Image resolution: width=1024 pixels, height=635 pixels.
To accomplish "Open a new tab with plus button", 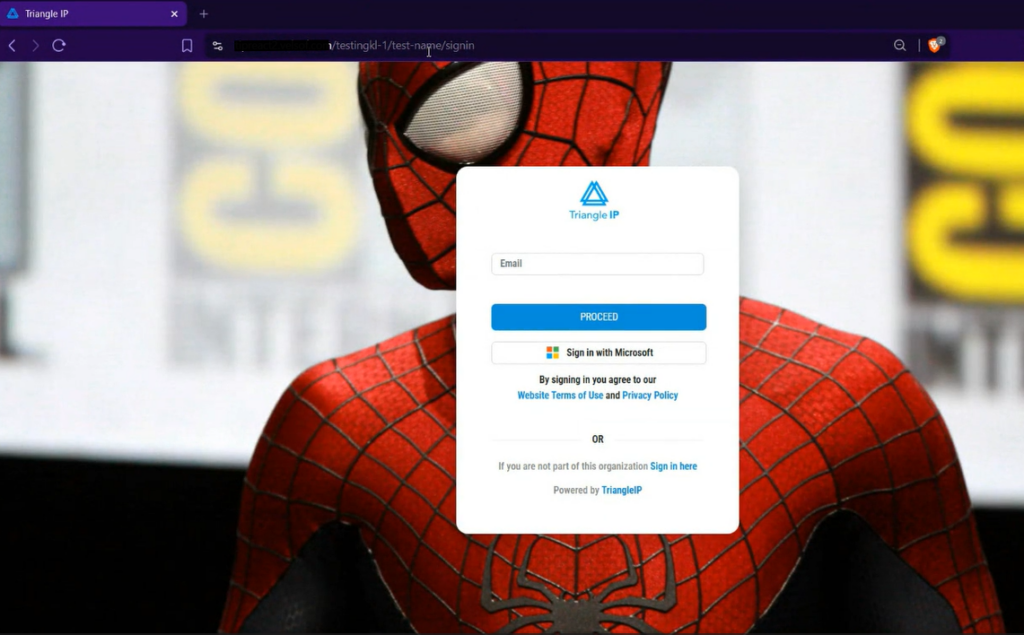I will [x=204, y=14].
